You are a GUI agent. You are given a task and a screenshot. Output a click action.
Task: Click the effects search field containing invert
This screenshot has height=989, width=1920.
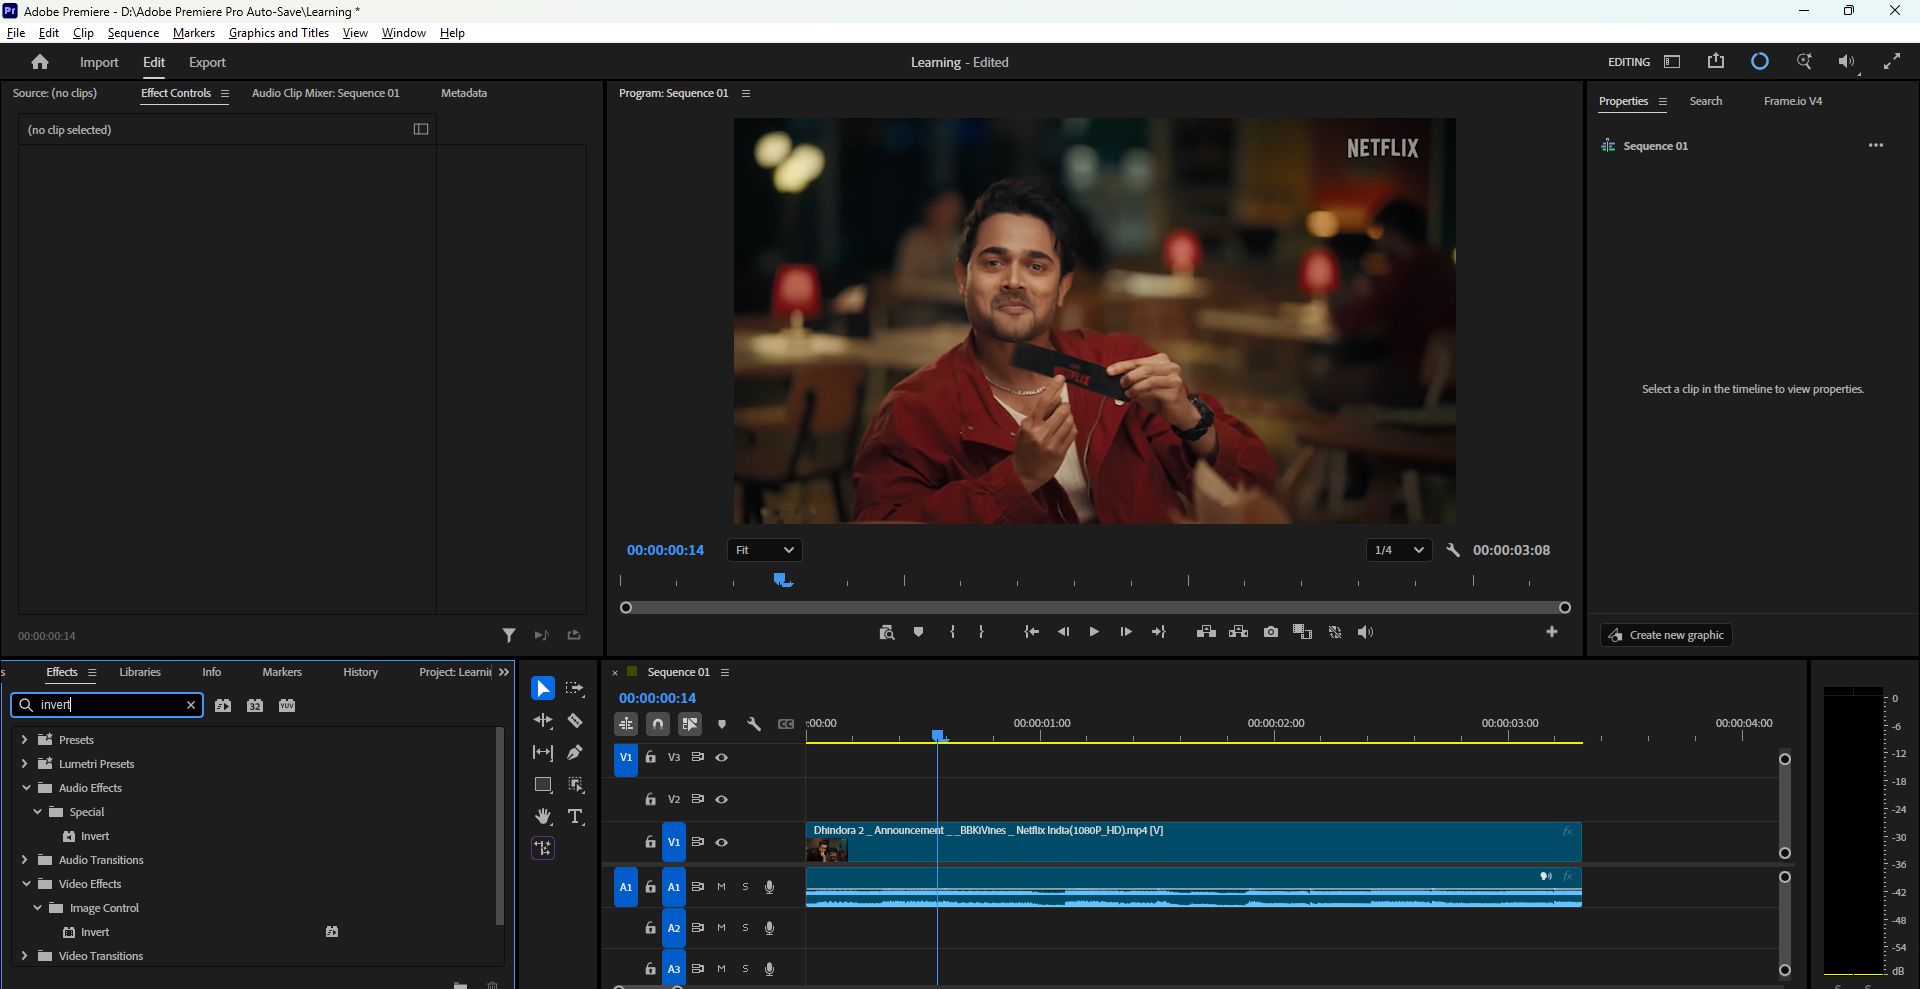(x=107, y=705)
